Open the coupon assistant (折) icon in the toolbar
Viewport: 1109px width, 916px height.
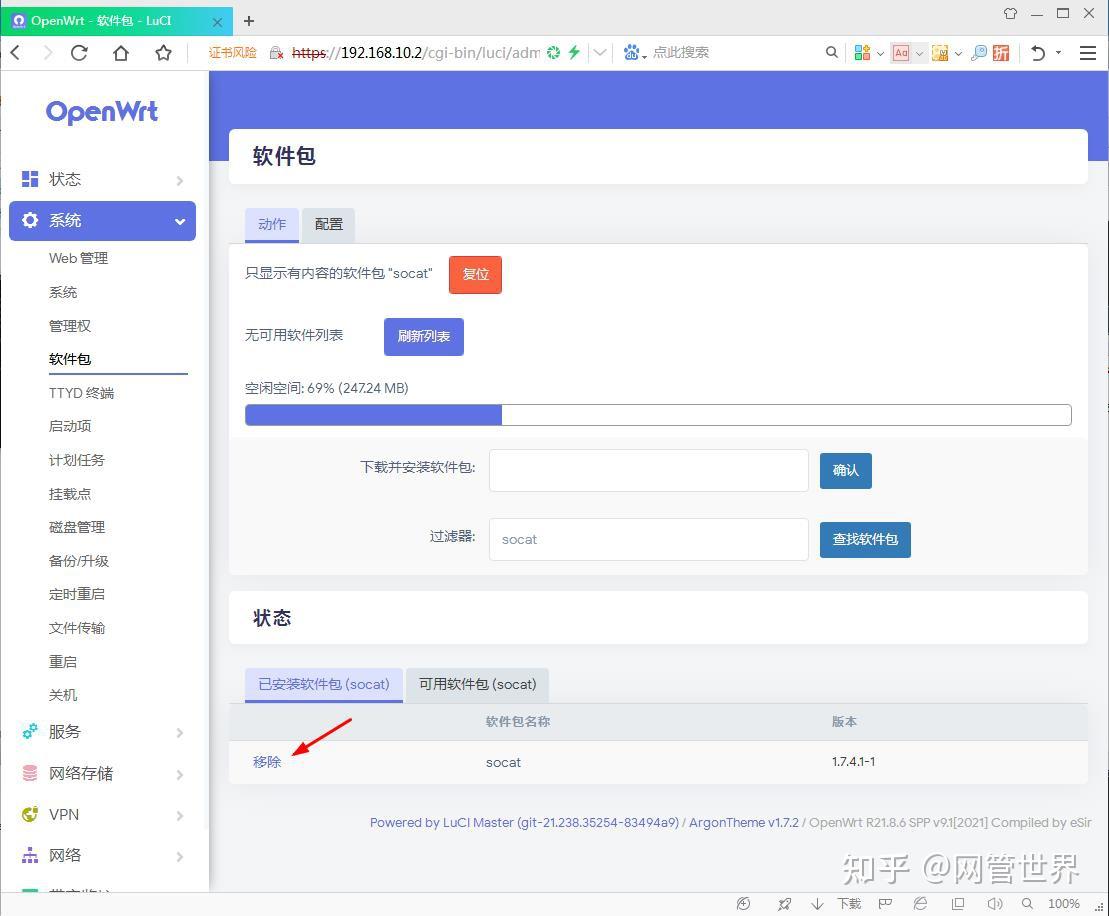1000,52
